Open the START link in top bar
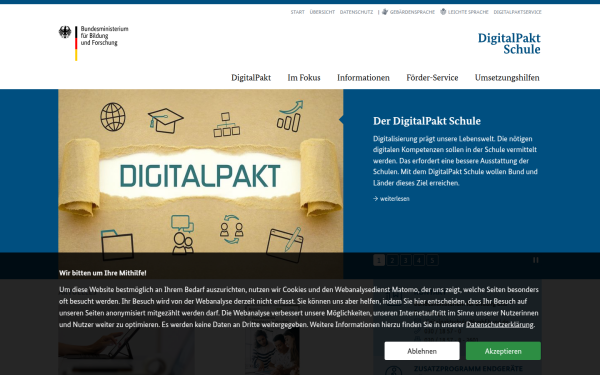 (297, 12)
